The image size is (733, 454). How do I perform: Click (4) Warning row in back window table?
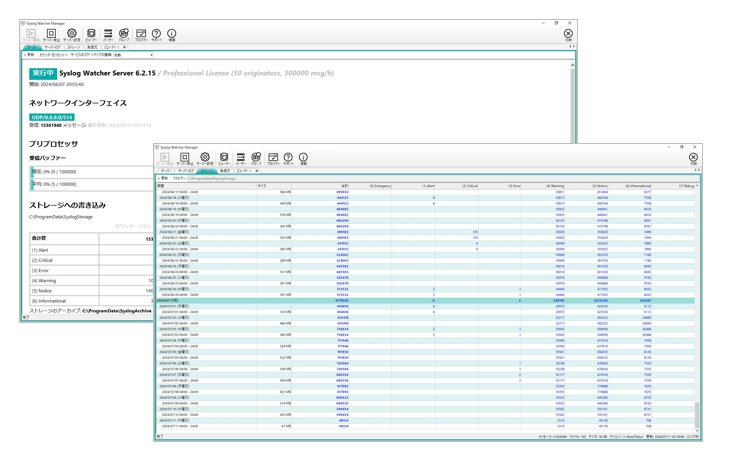(92, 281)
